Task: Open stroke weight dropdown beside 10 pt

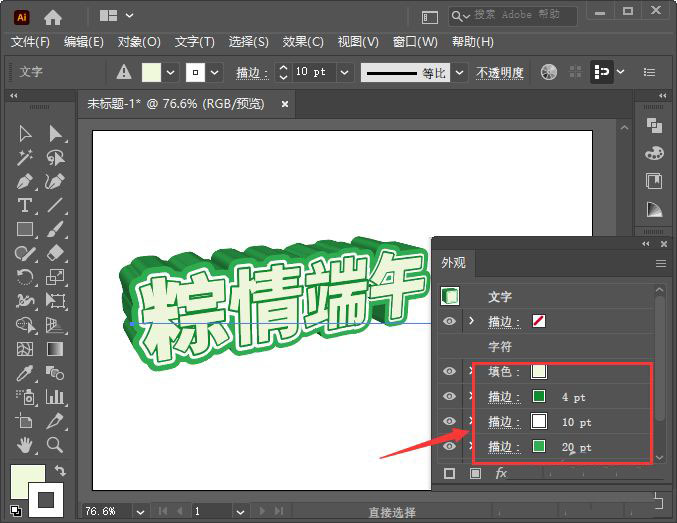Action: click(345, 72)
